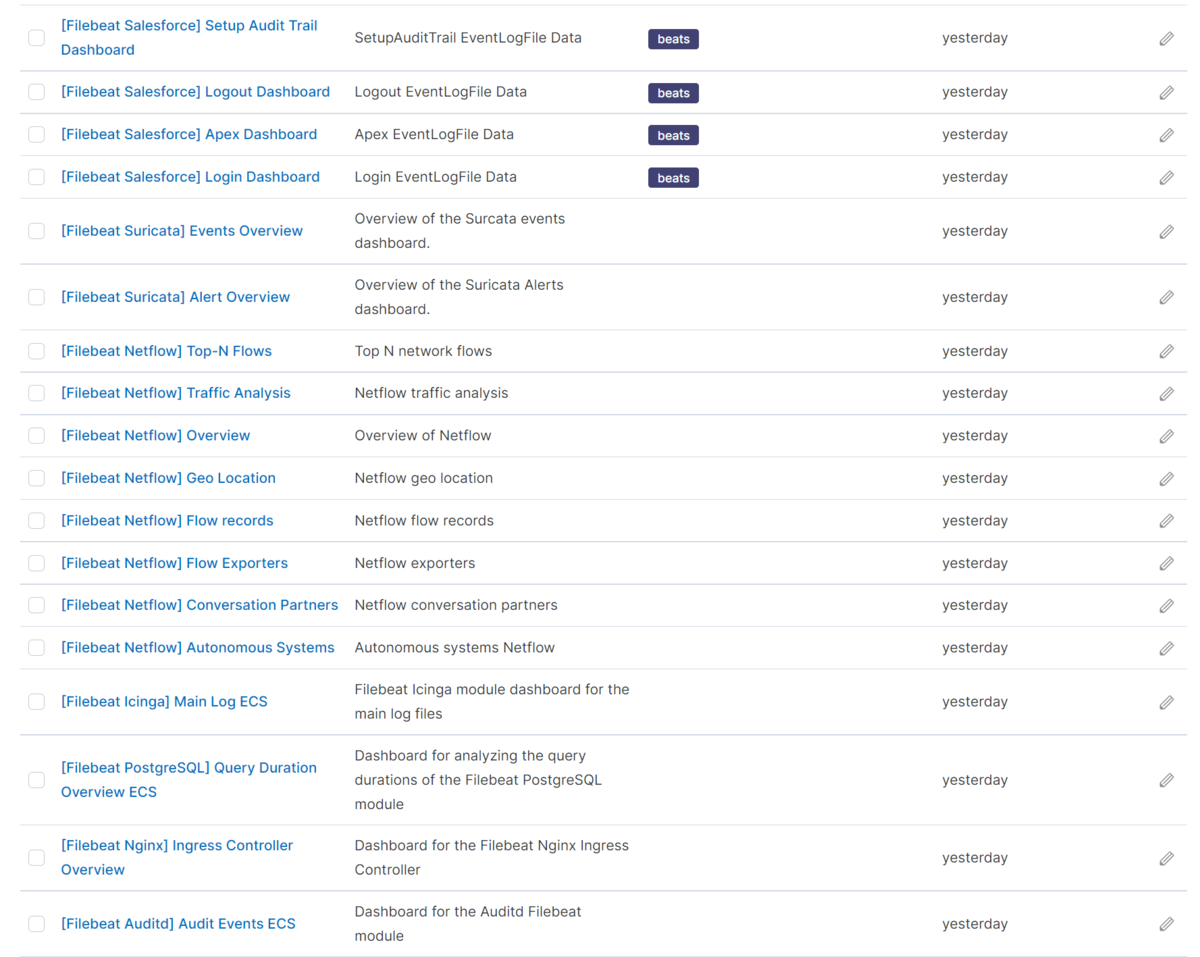Select checkbox for Setup Audit Trail Dashboard
1200x957 pixels.
click(36, 38)
